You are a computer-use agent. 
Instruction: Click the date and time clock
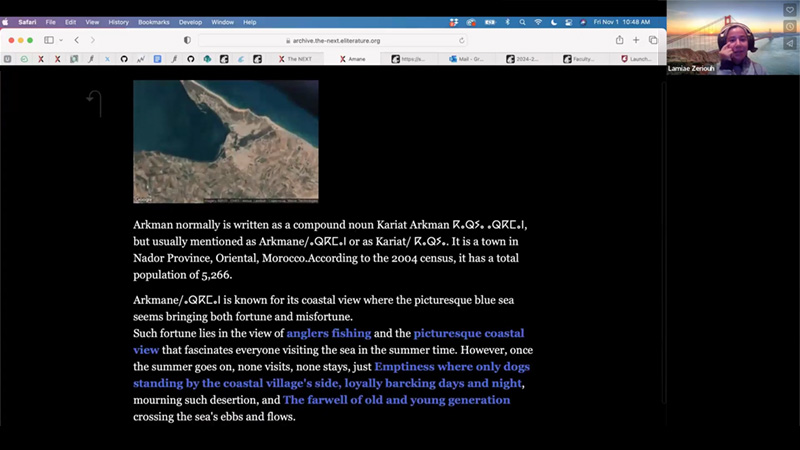pyautogui.click(x=621, y=22)
